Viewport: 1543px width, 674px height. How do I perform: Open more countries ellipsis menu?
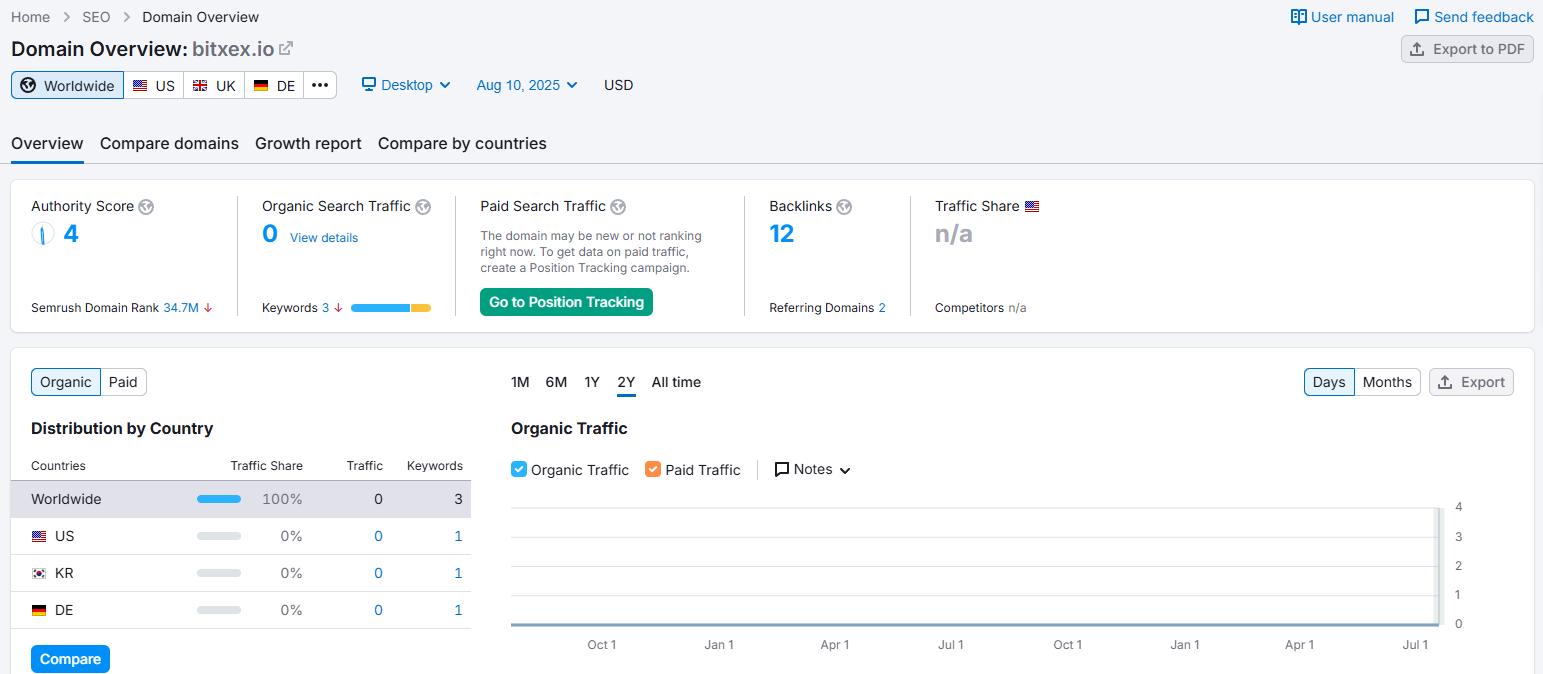click(320, 85)
